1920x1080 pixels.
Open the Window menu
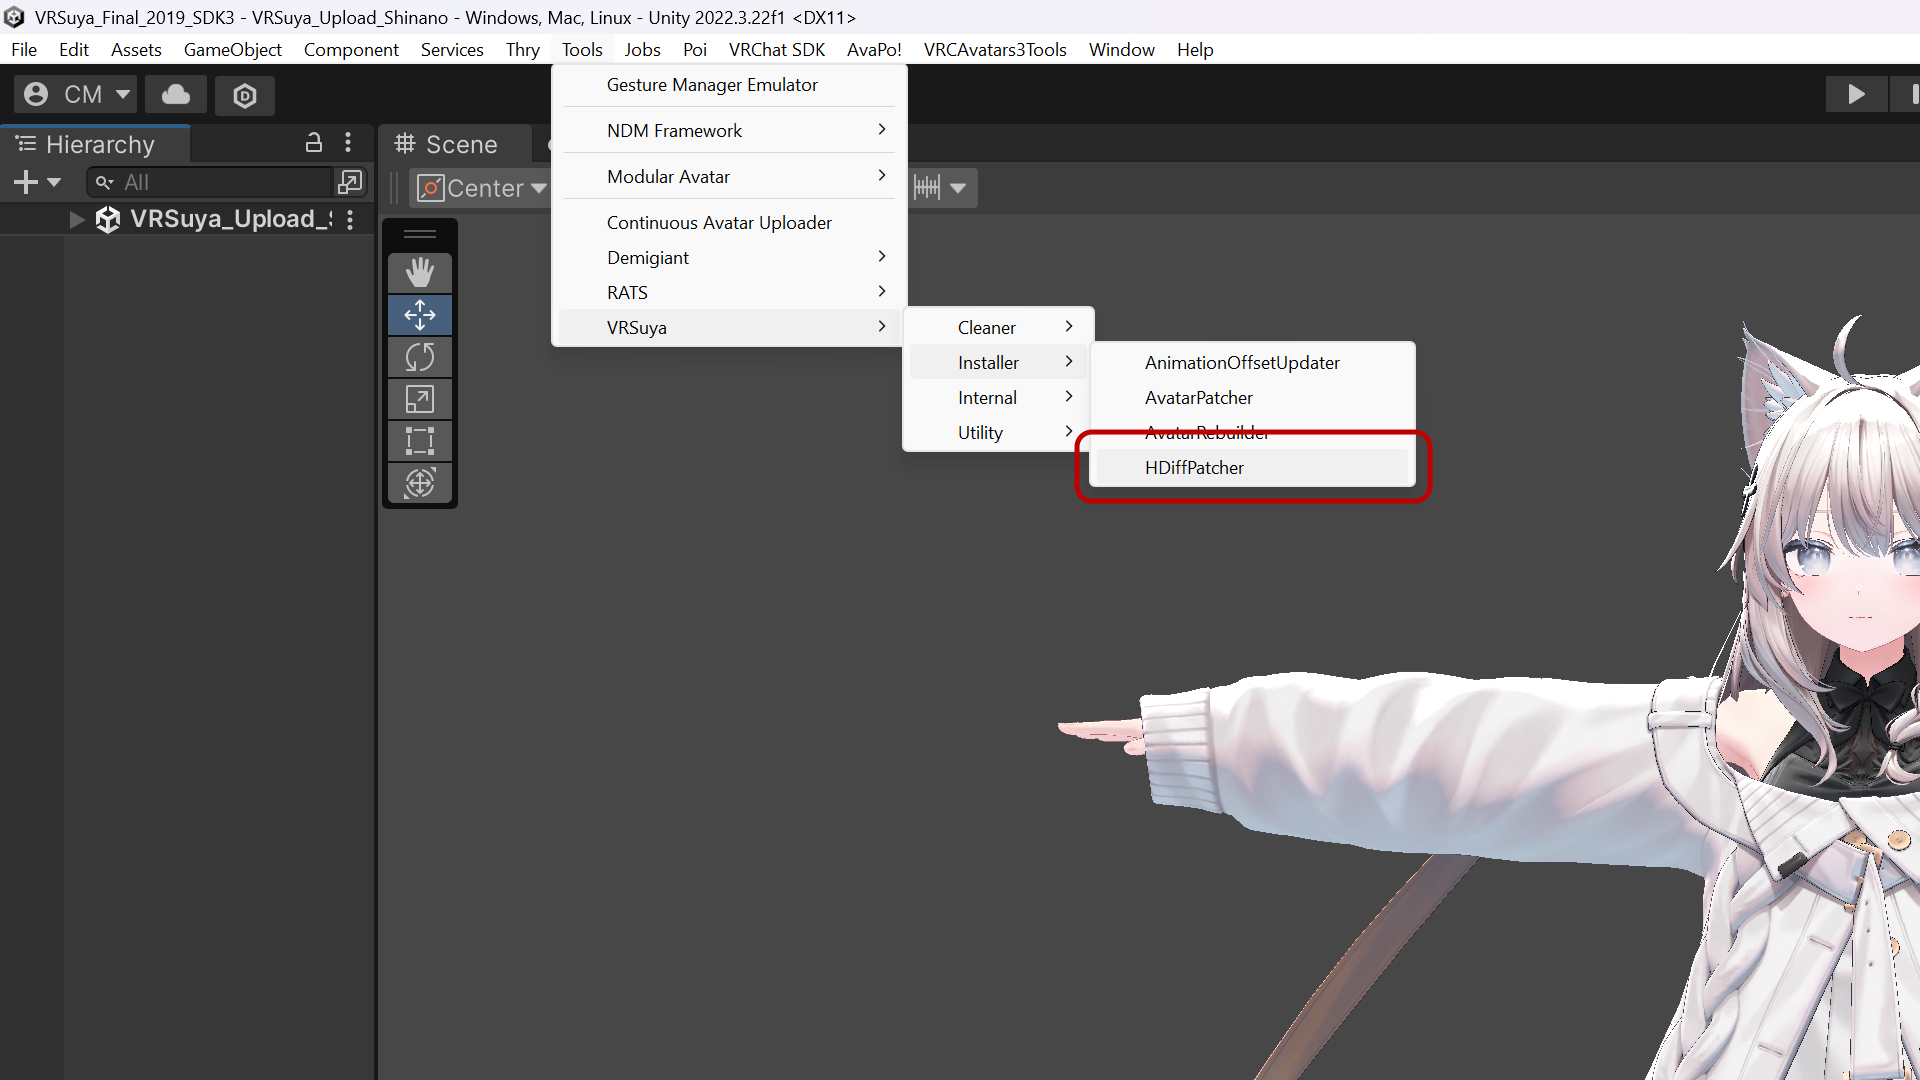coord(1122,50)
